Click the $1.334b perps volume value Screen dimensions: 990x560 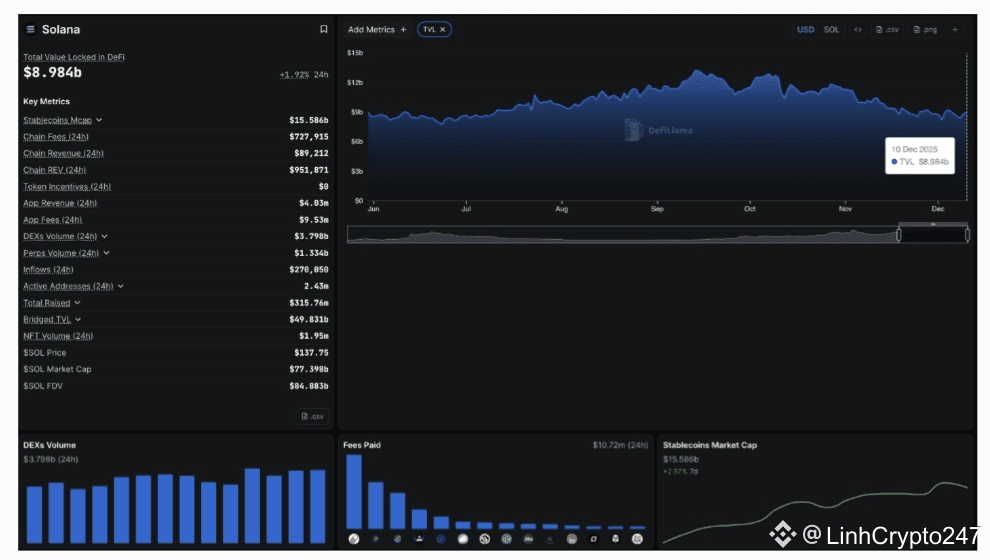[311, 253]
